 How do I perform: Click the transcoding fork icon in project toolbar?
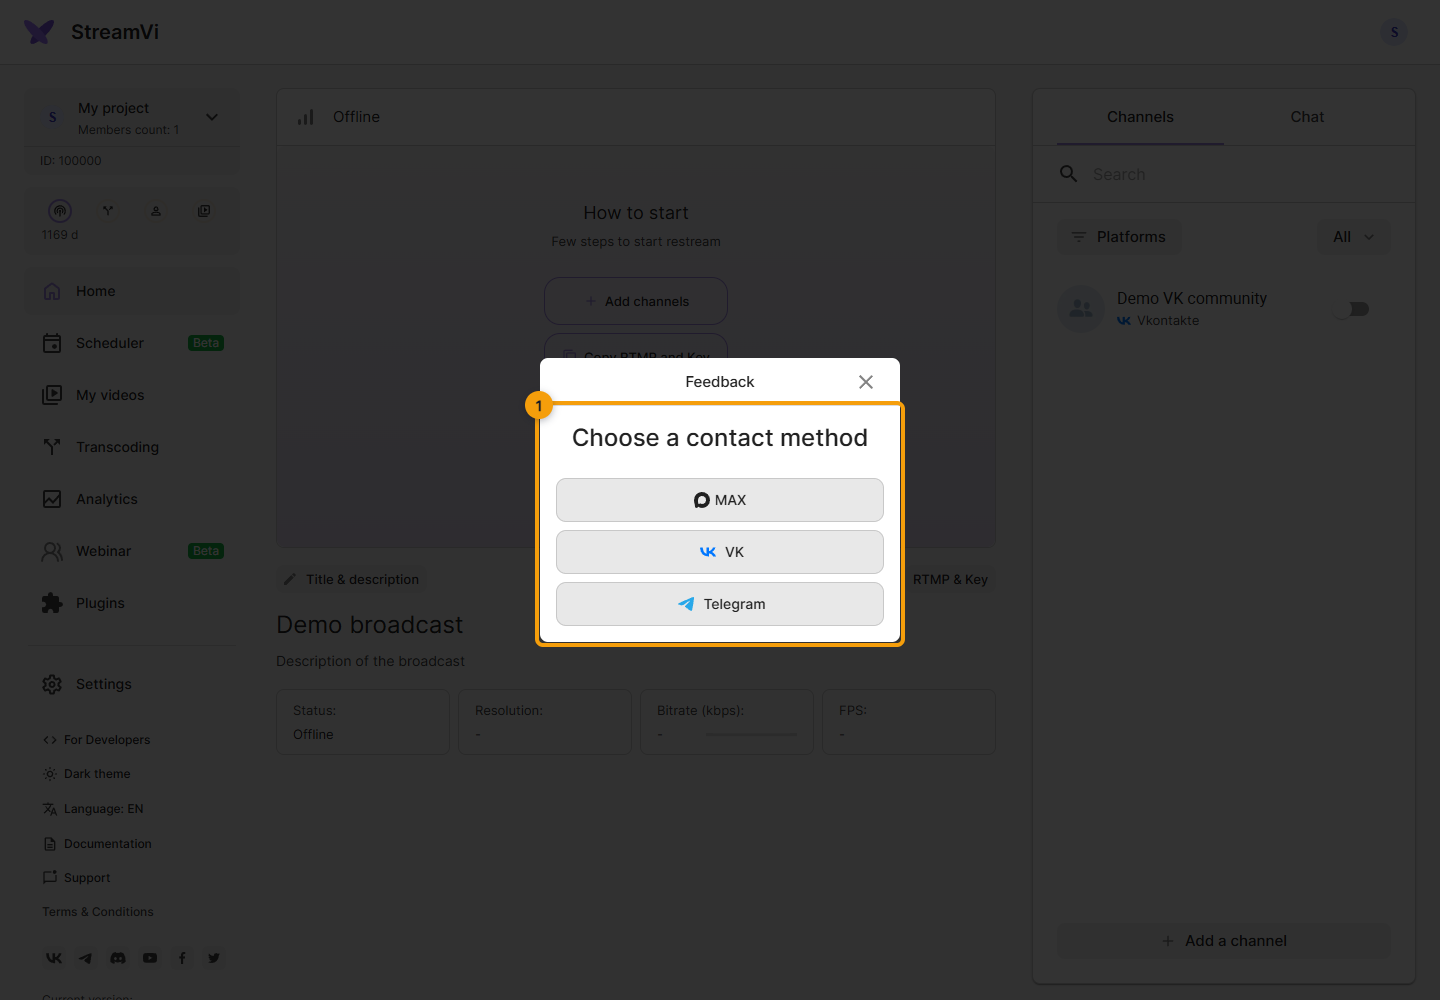point(108,211)
